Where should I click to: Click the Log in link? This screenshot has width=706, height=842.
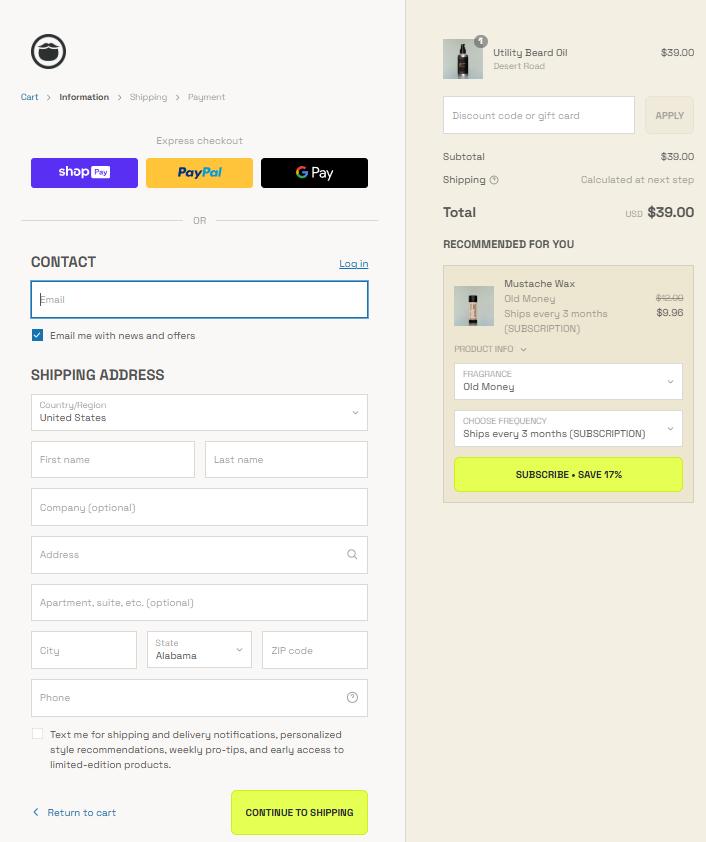click(354, 264)
